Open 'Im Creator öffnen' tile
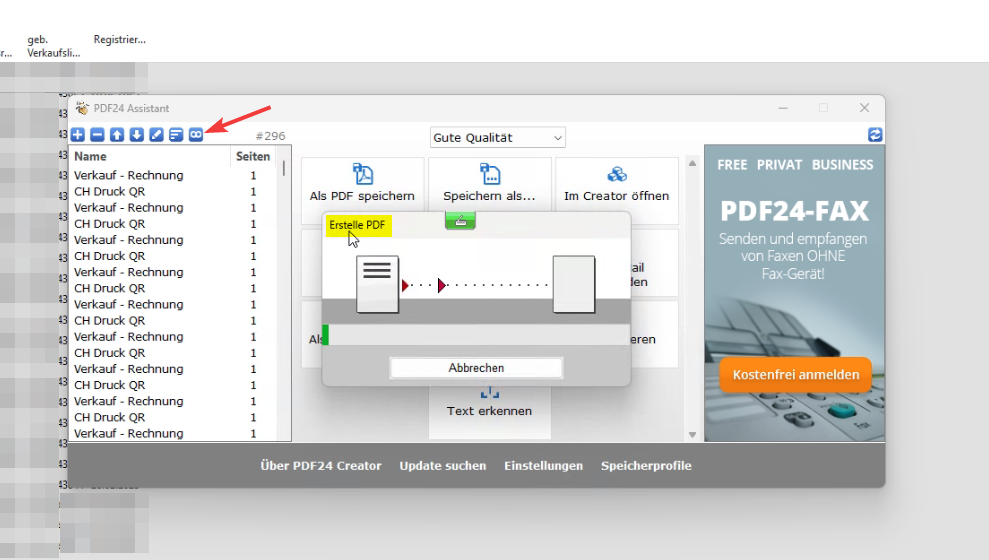This screenshot has height=560, width=989. point(616,186)
